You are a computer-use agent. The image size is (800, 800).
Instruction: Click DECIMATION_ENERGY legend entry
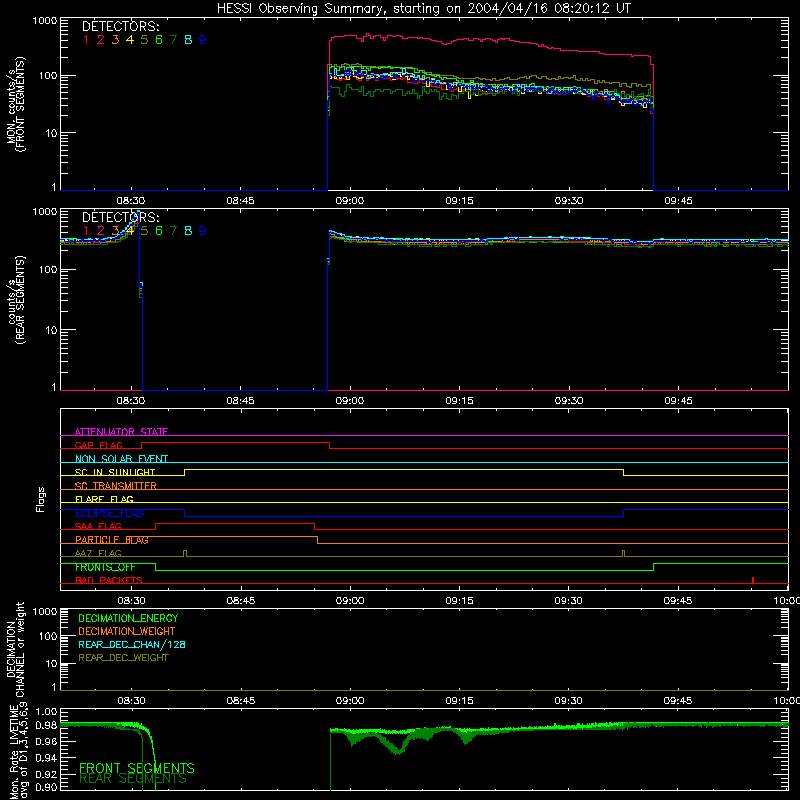[128, 618]
